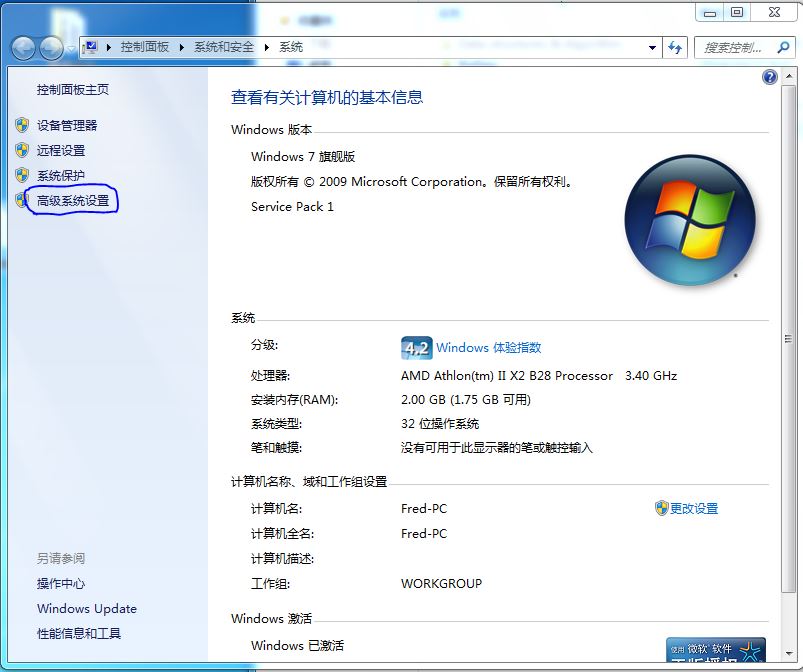
Task: Open 控制面板主页 link
Action: point(73,90)
